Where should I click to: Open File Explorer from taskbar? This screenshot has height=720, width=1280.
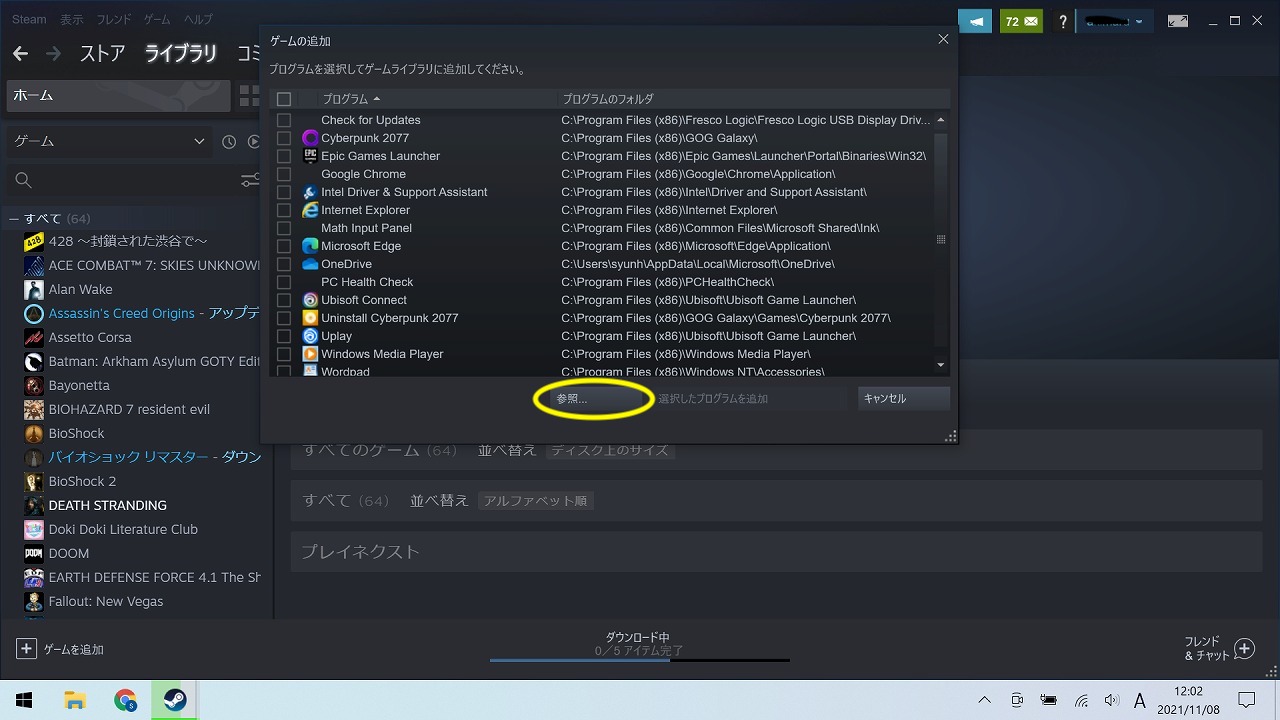point(75,700)
